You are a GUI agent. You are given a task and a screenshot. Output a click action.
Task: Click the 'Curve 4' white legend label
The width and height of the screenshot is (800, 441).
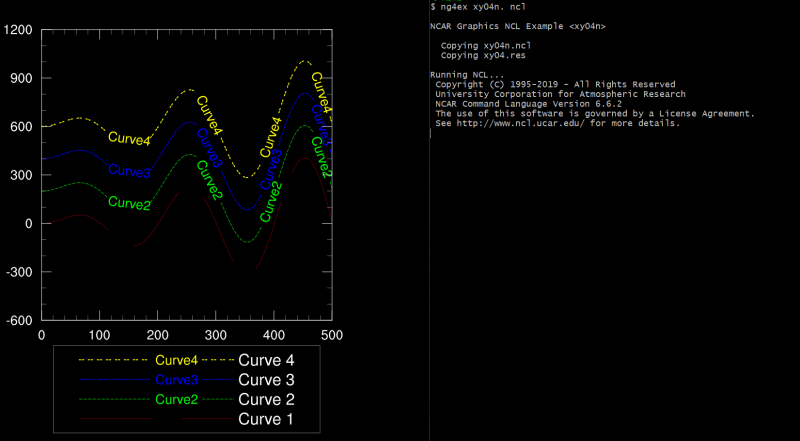tap(266, 359)
